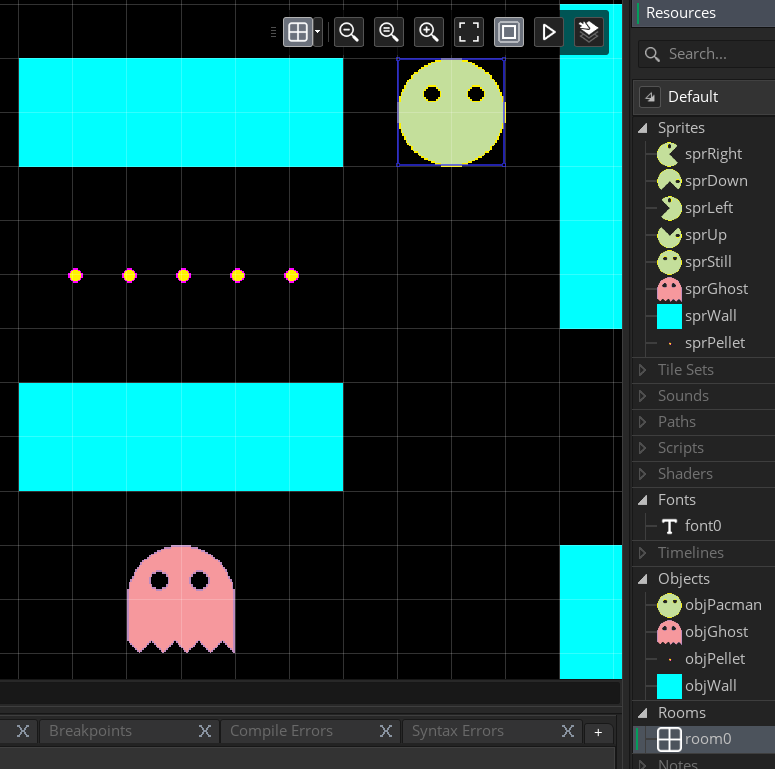Toggle the view frame button in toolbar
This screenshot has width=775, height=769.
point(509,32)
